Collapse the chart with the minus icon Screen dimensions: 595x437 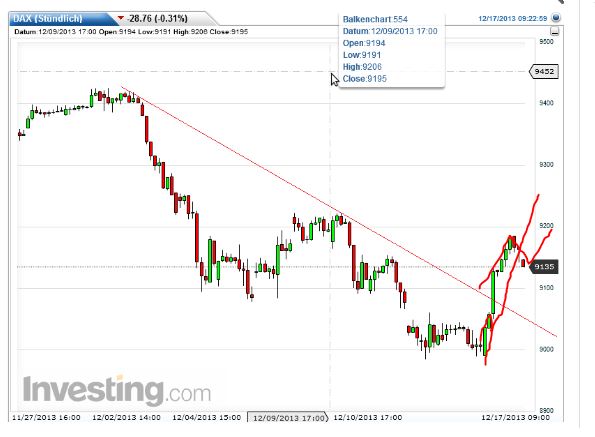click(554, 31)
